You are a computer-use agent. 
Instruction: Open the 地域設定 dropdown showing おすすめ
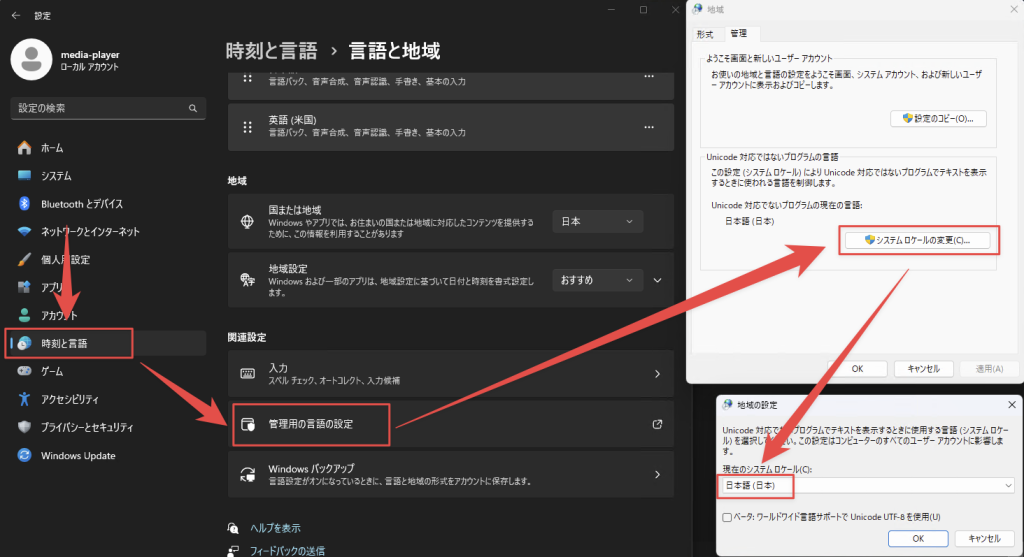pos(598,281)
